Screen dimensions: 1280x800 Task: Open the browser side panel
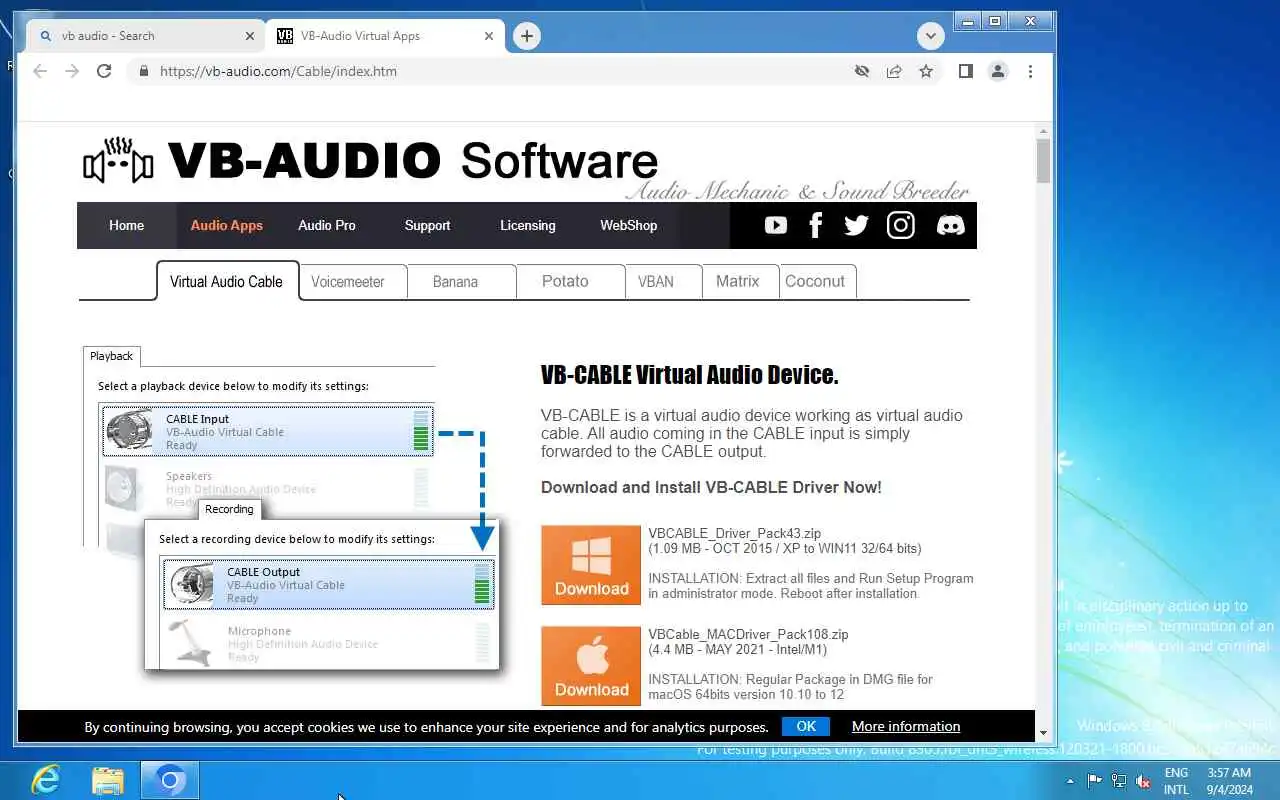tap(965, 71)
